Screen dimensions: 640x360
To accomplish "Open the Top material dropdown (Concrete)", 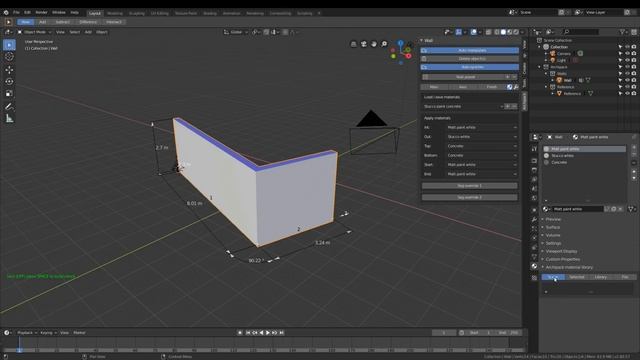I will (x=482, y=146).
